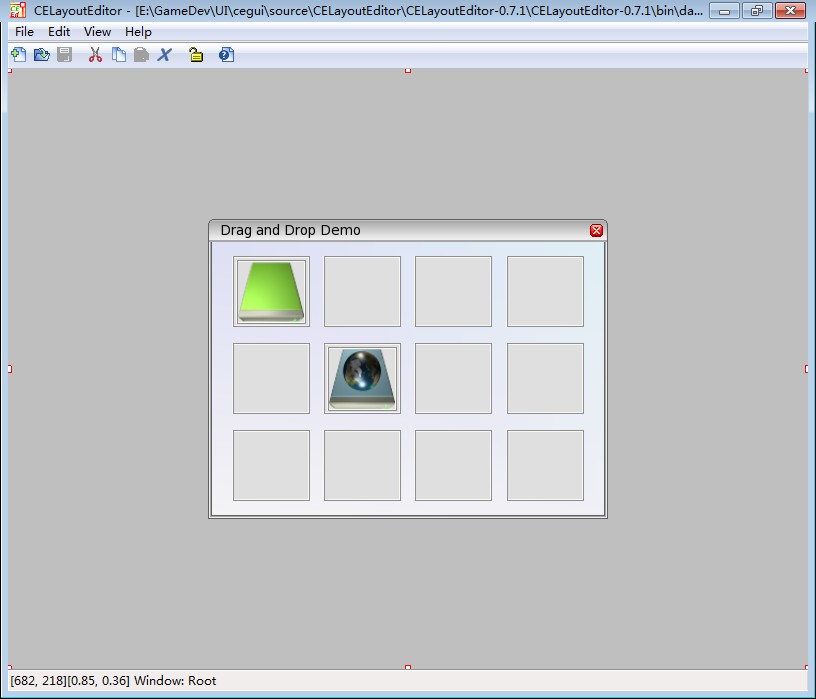Select the green trapezoid drag item
The width and height of the screenshot is (816, 699).
click(271, 291)
